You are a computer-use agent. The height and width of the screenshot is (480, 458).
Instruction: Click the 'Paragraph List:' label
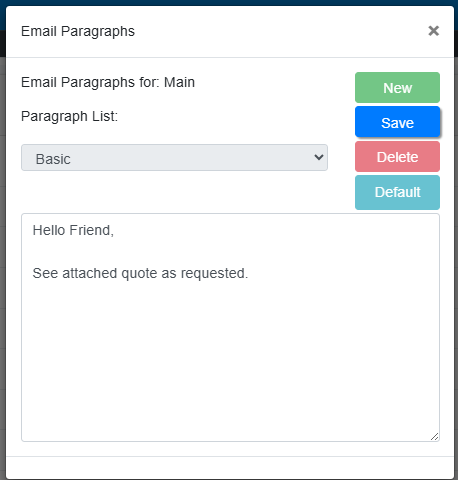[69, 116]
